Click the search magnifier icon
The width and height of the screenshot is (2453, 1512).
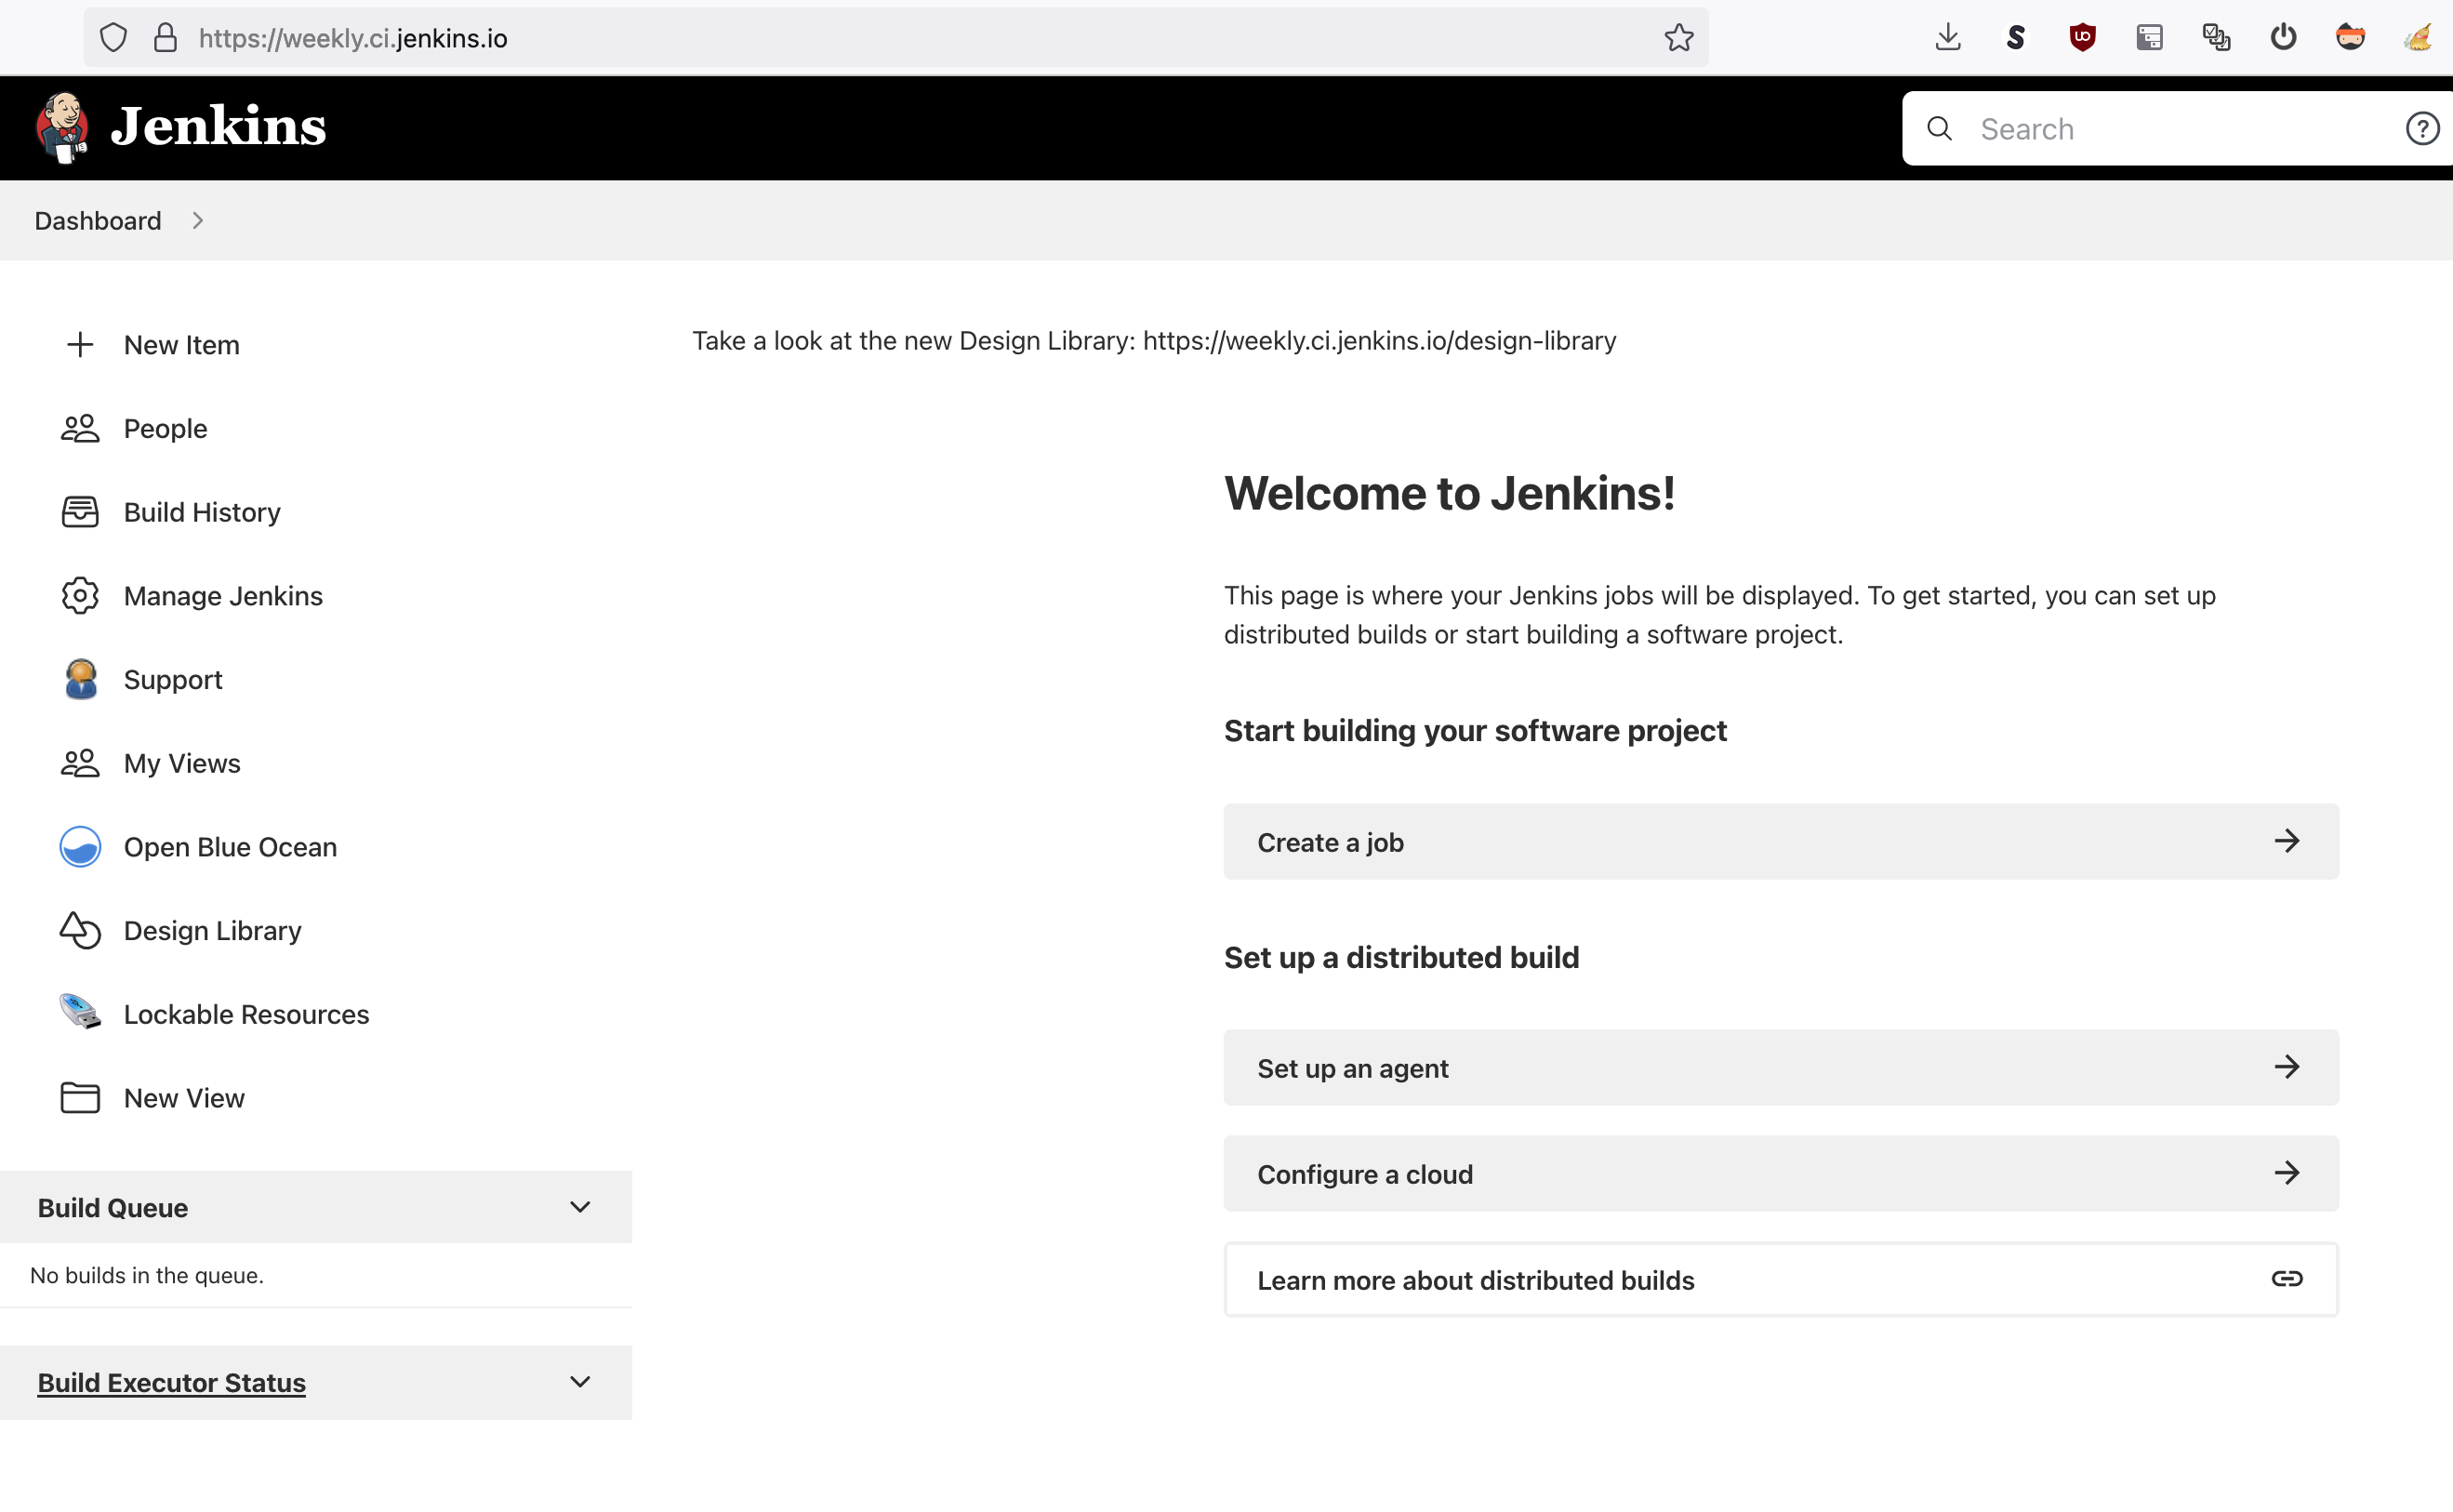(x=1939, y=129)
